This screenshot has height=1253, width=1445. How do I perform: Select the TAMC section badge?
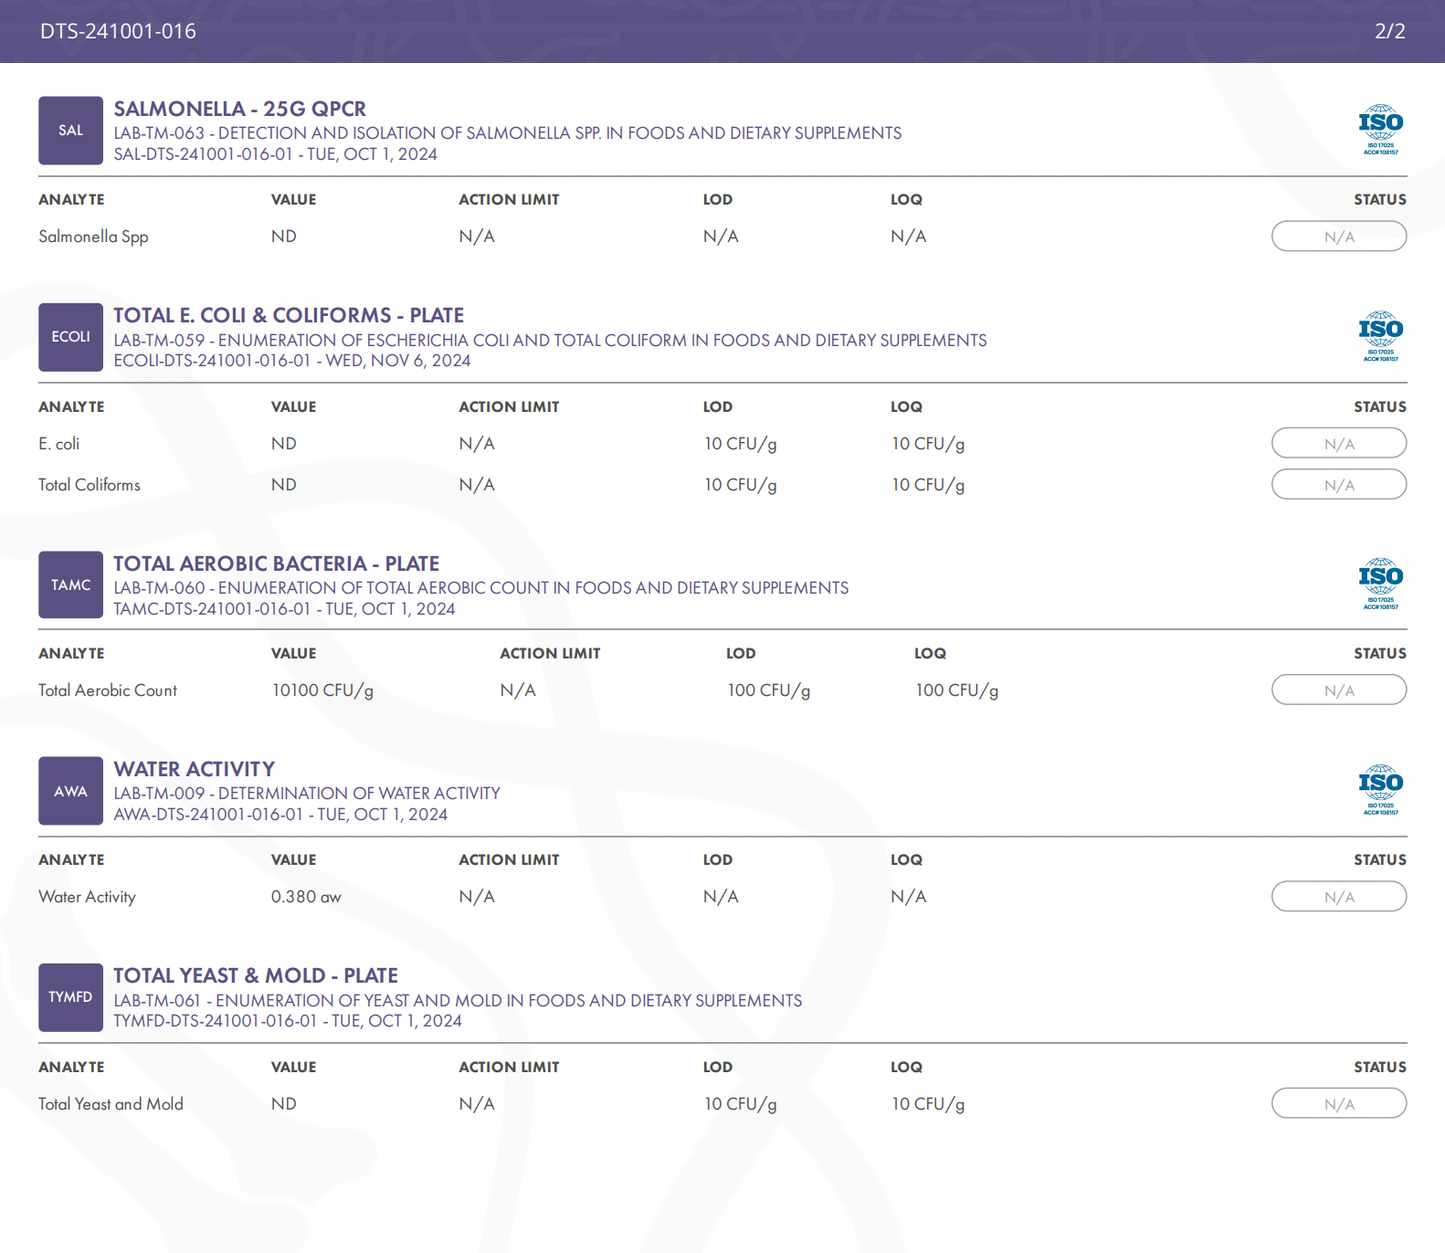(70, 585)
